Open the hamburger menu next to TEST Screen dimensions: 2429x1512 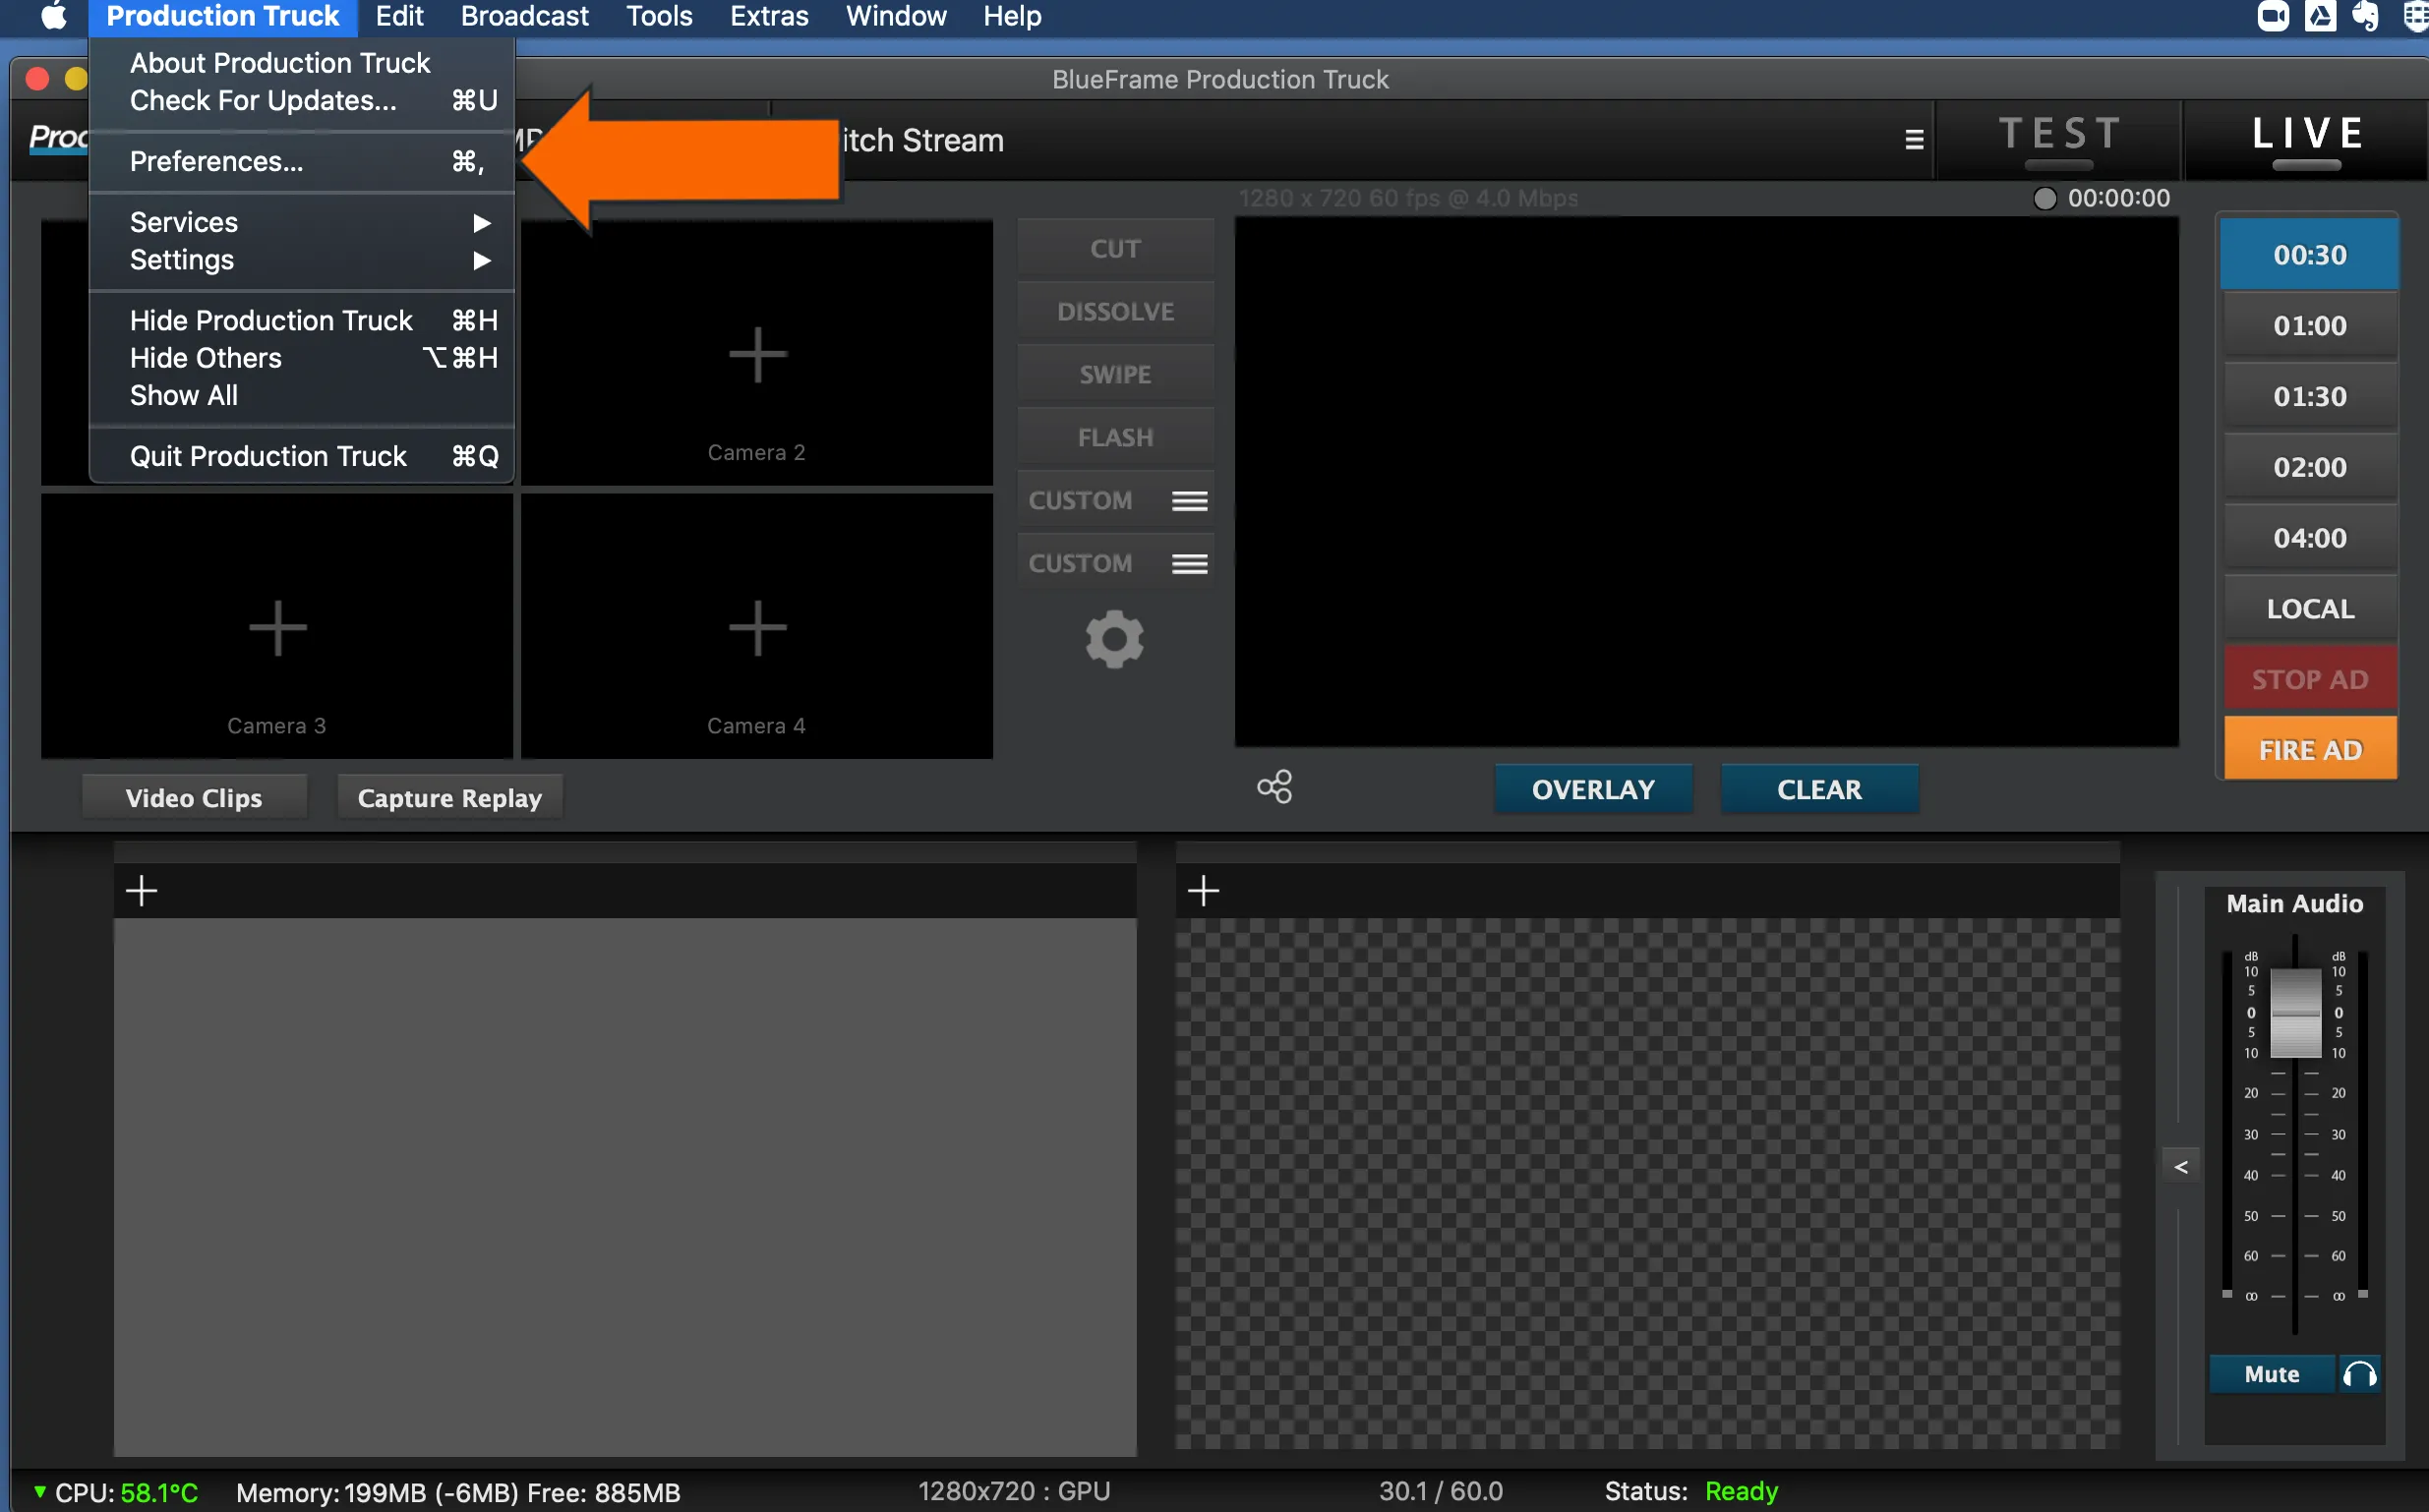(x=1913, y=139)
